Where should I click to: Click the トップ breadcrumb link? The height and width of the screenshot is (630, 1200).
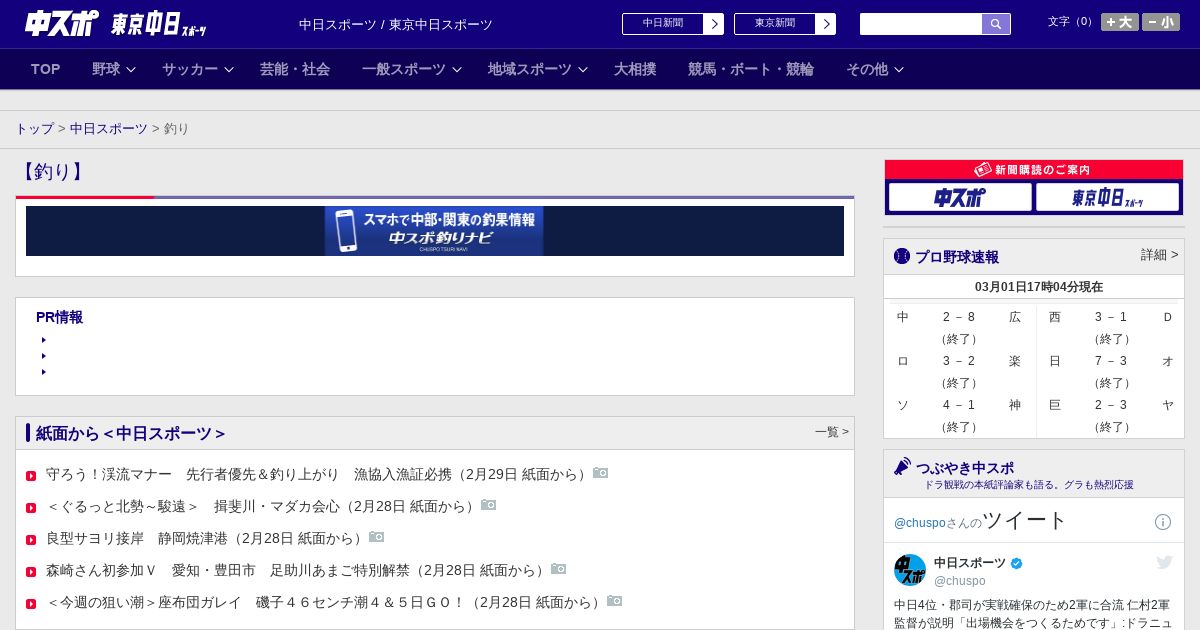point(34,129)
